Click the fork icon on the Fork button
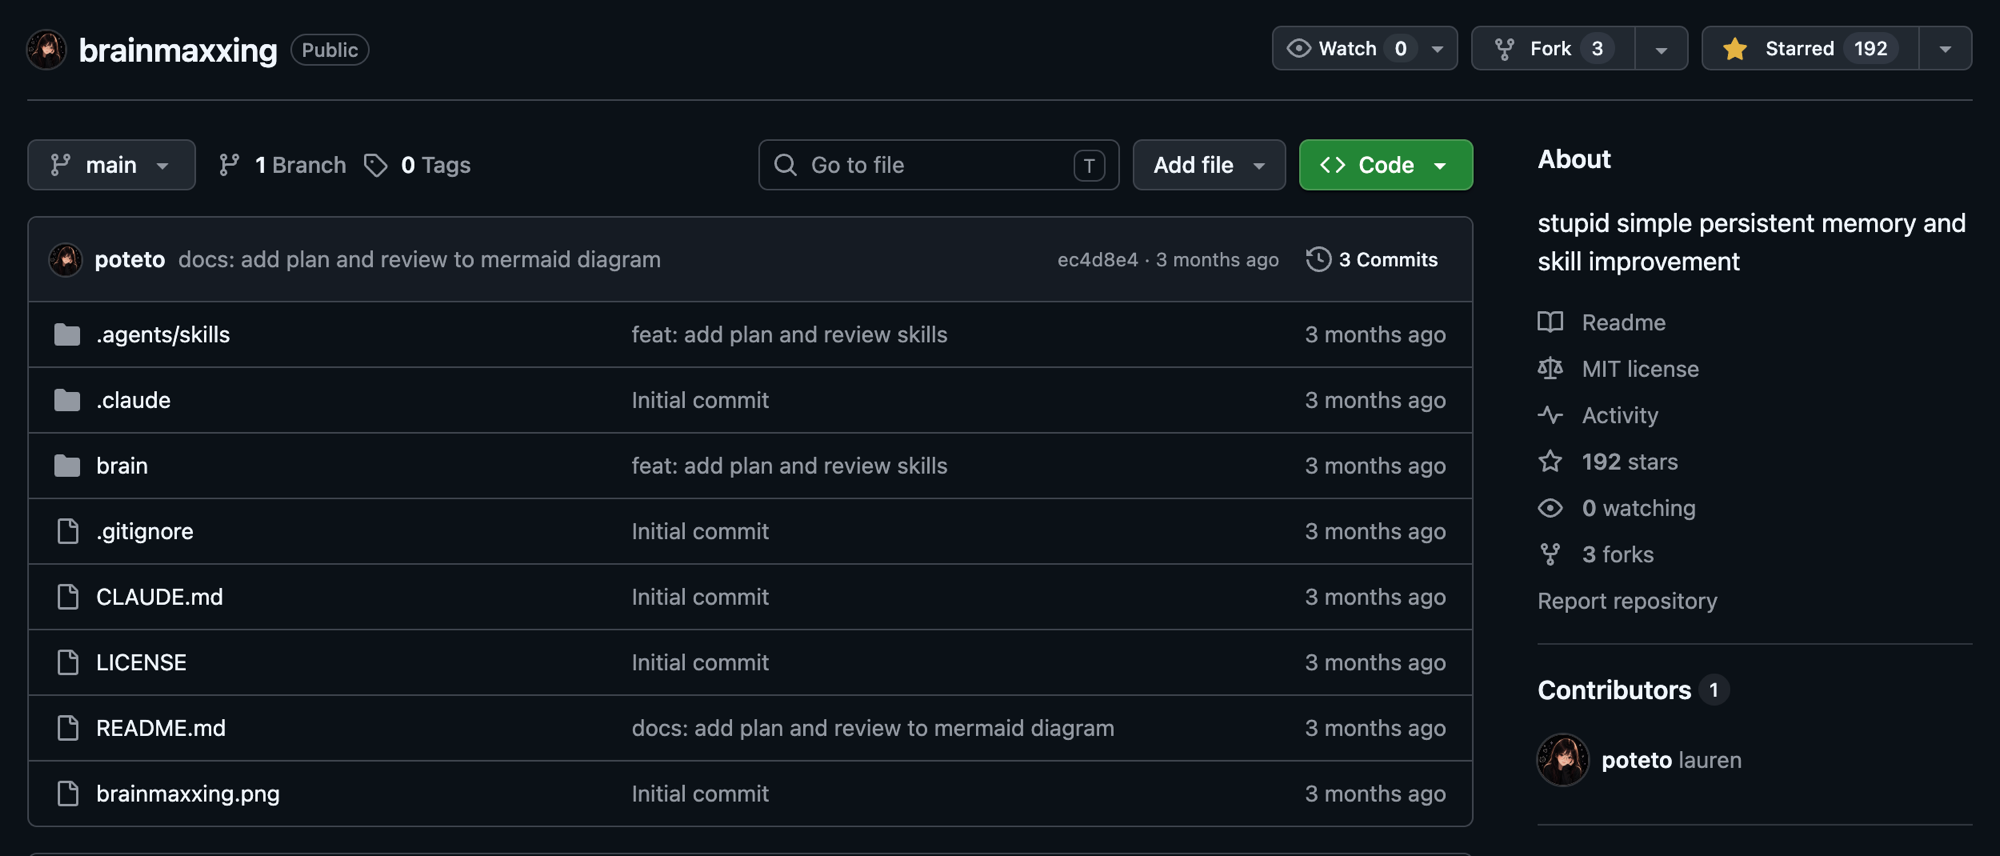The width and height of the screenshot is (2000, 856). (1504, 49)
